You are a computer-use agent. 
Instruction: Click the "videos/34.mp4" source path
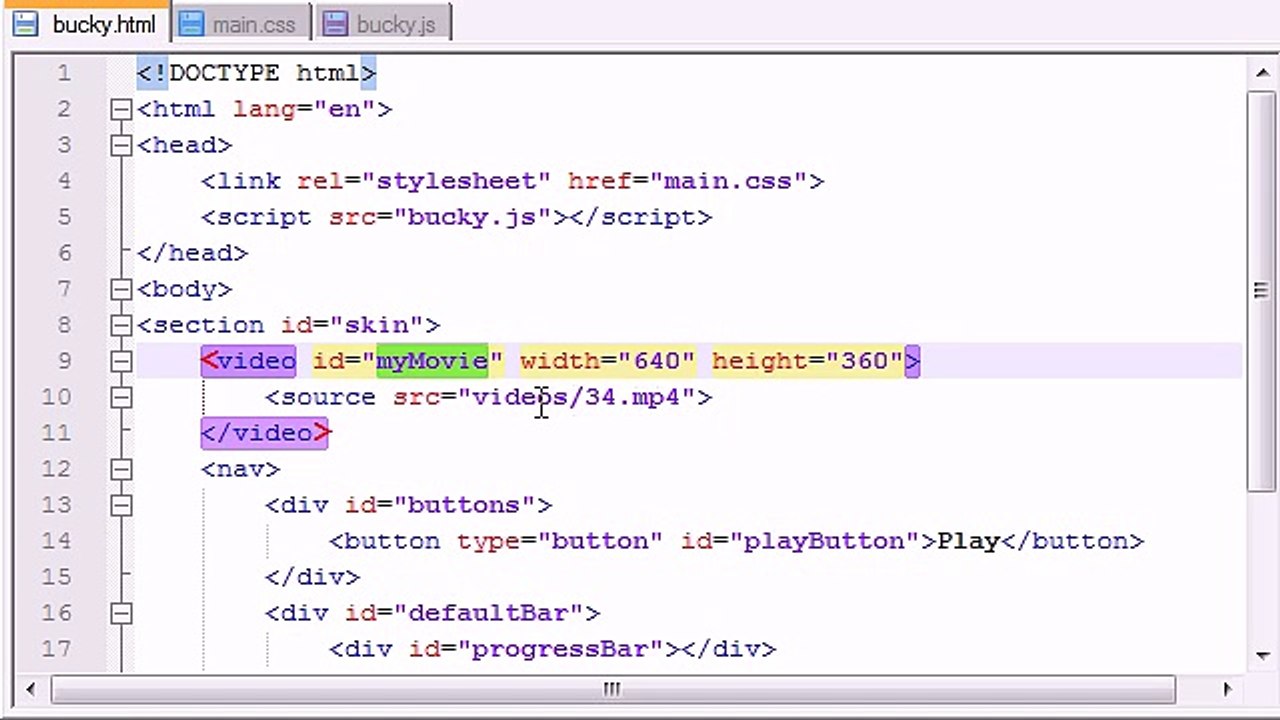tap(576, 397)
